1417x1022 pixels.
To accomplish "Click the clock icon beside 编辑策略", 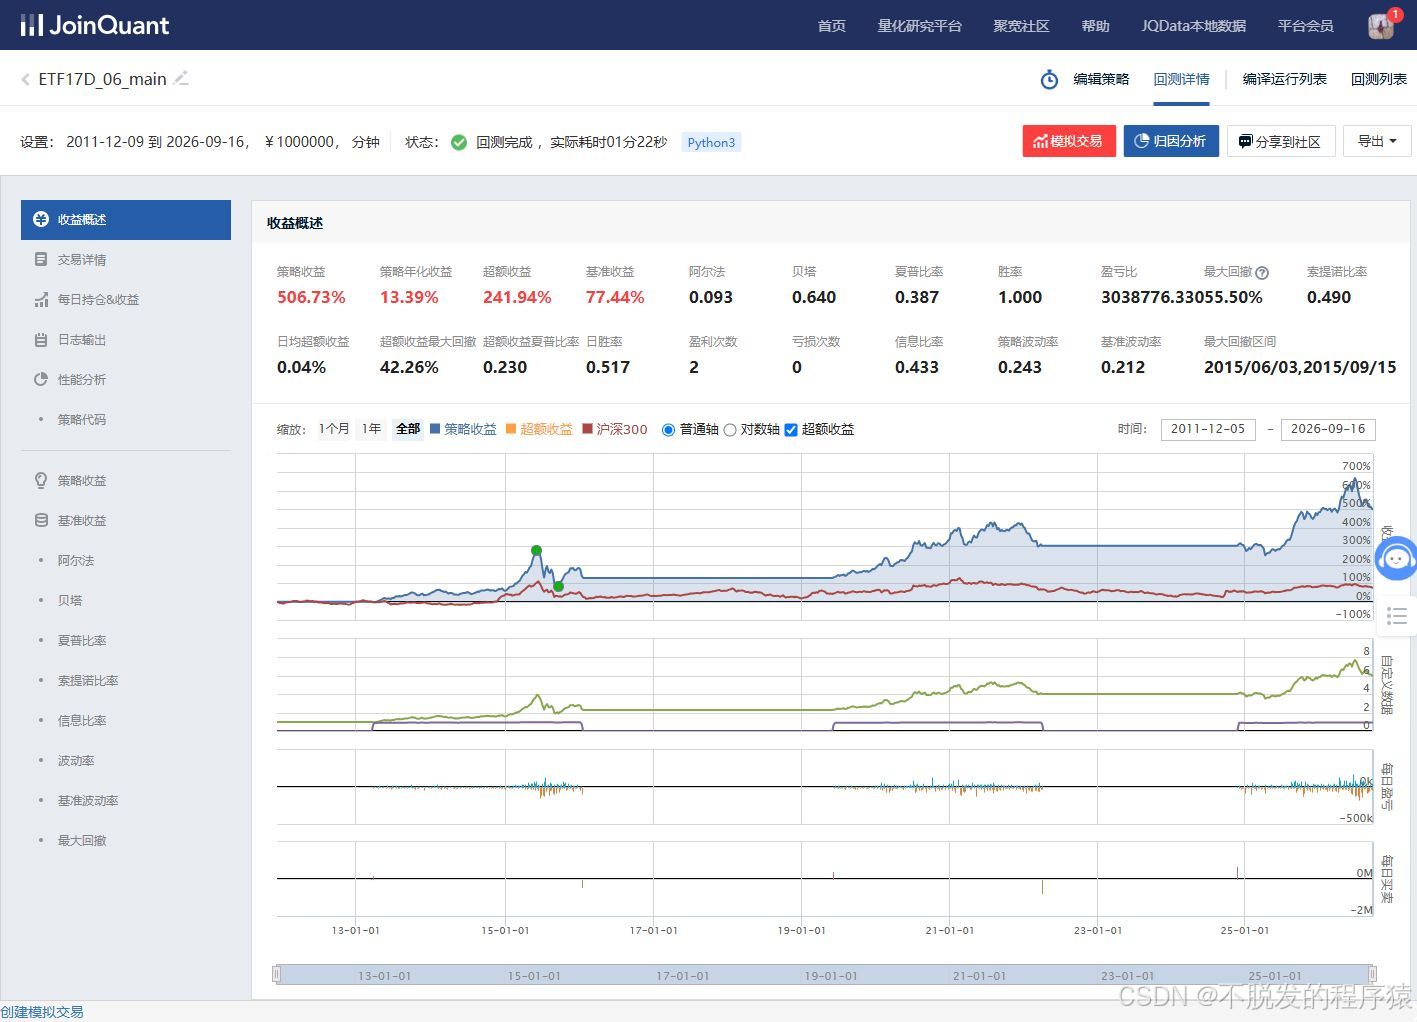I will (x=1049, y=79).
